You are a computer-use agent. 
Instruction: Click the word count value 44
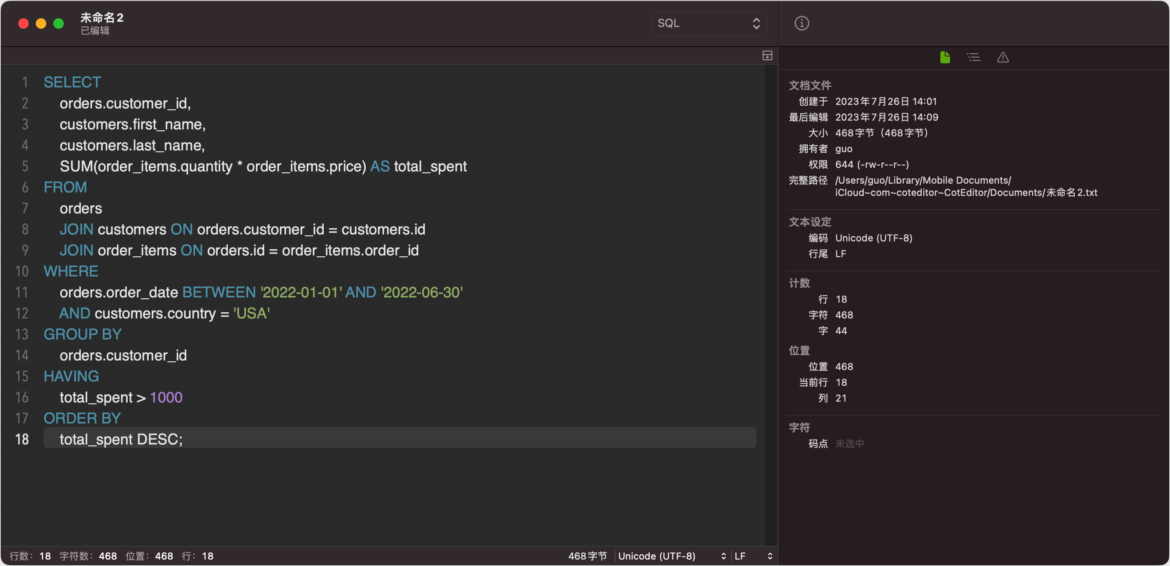pyautogui.click(x=841, y=331)
